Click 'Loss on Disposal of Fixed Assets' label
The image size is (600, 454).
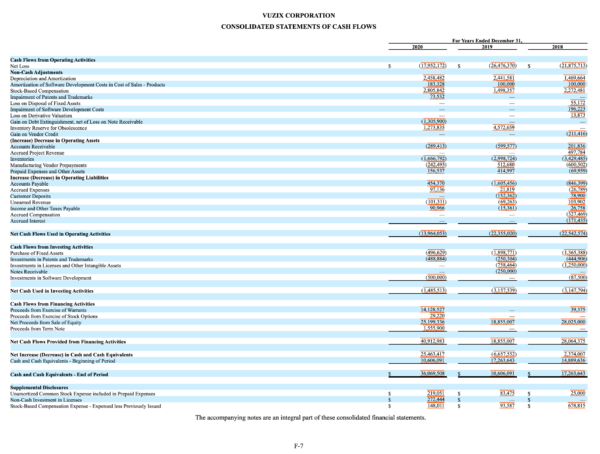point(45,103)
